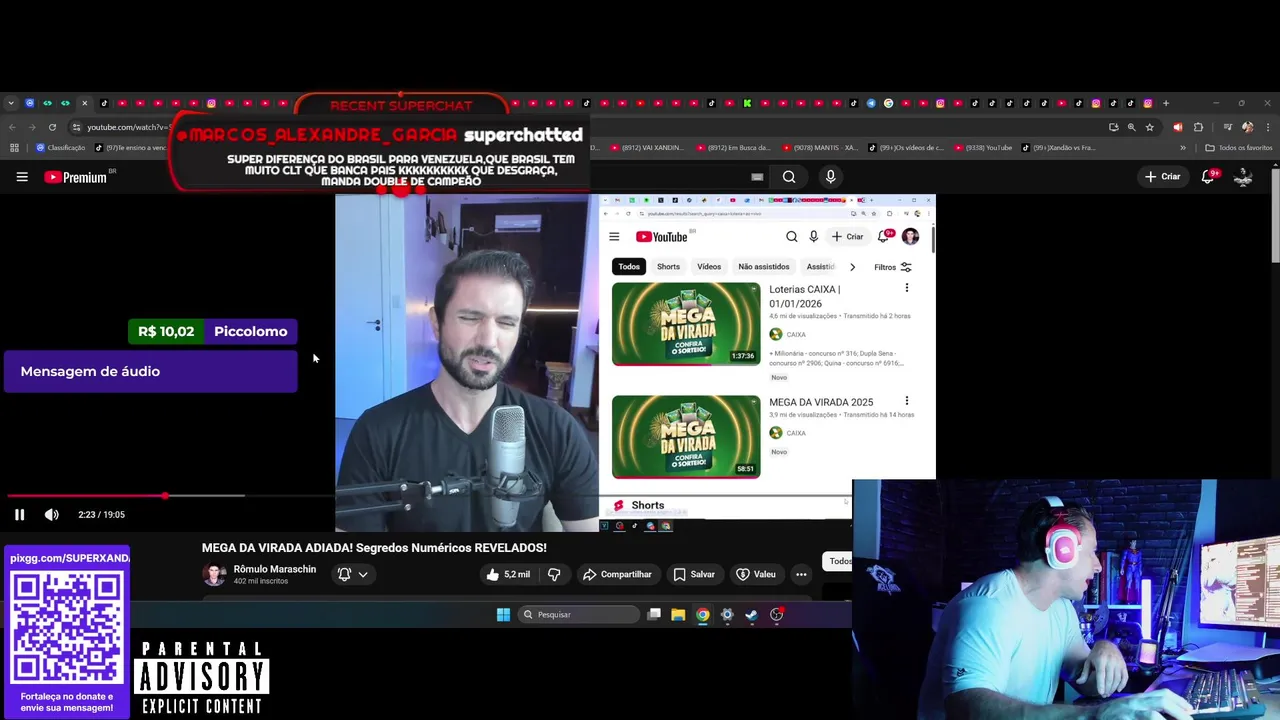Screen dimensions: 1280x720
Task: Save video with the Salvar button
Action: pyautogui.click(x=694, y=575)
